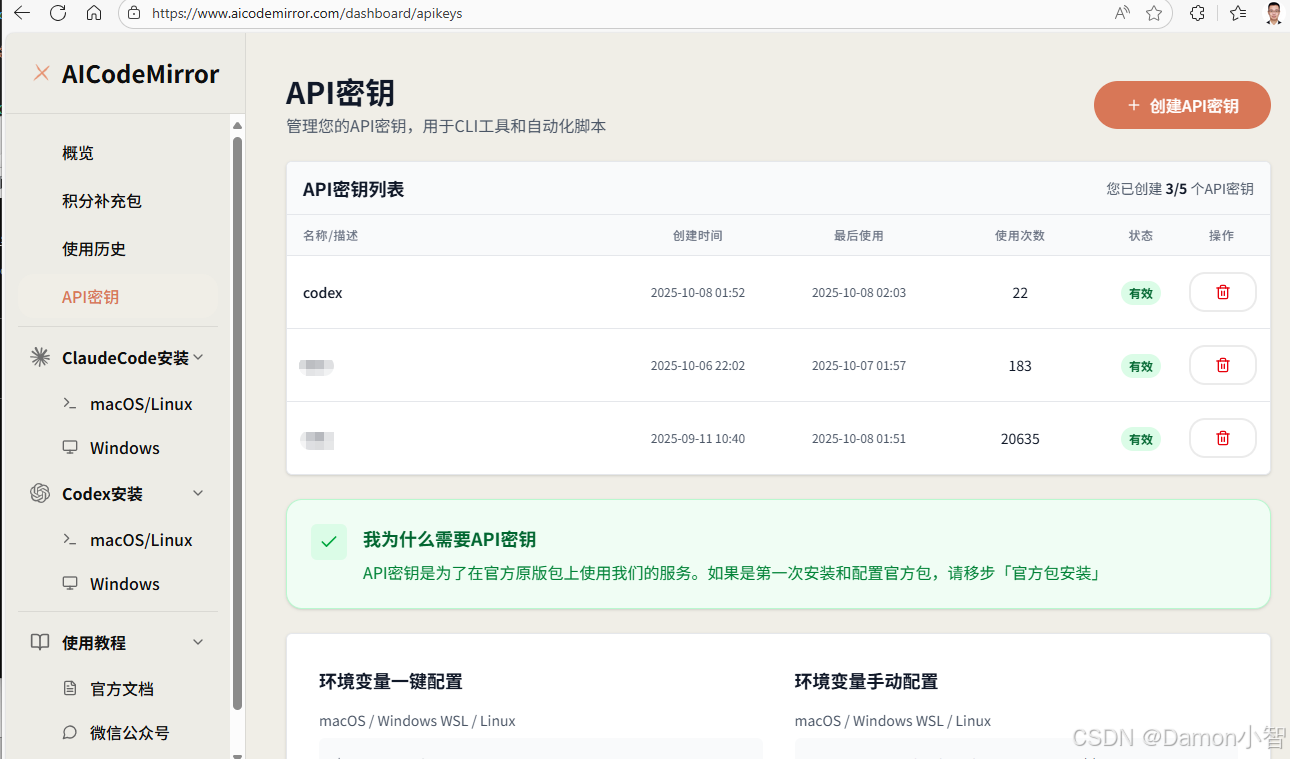Open macOS/Linux under ClaudeCode安装
1290x759 pixels.
(141, 404)
